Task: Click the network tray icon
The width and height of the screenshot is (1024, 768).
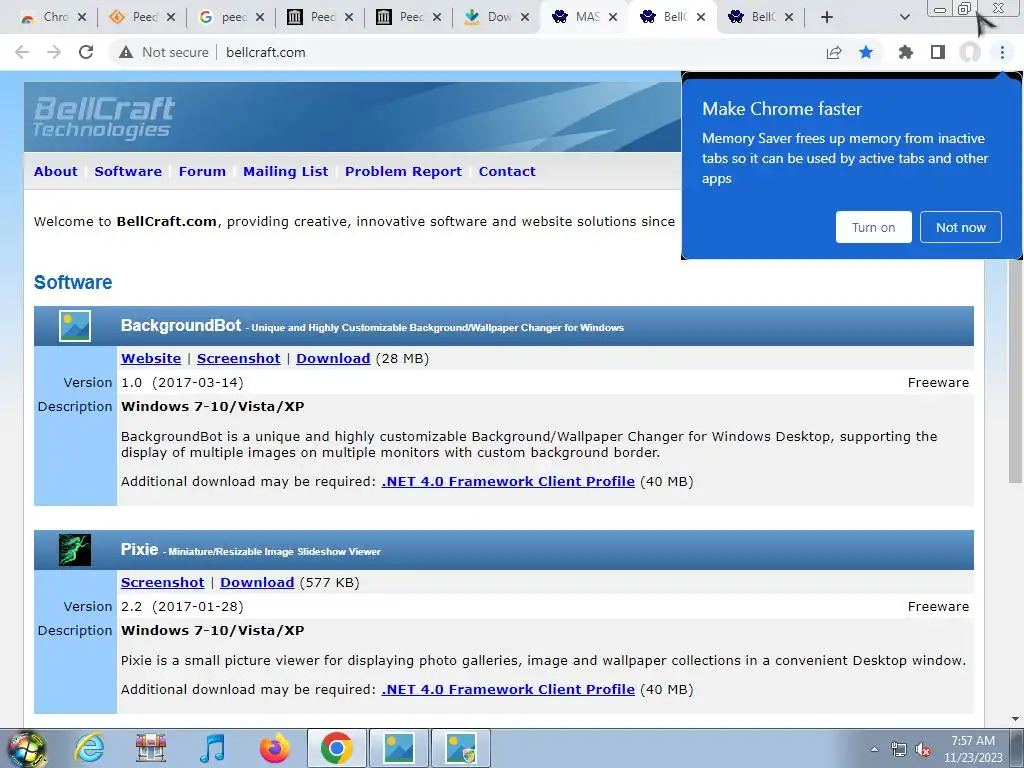Action: tap(899, 750)
